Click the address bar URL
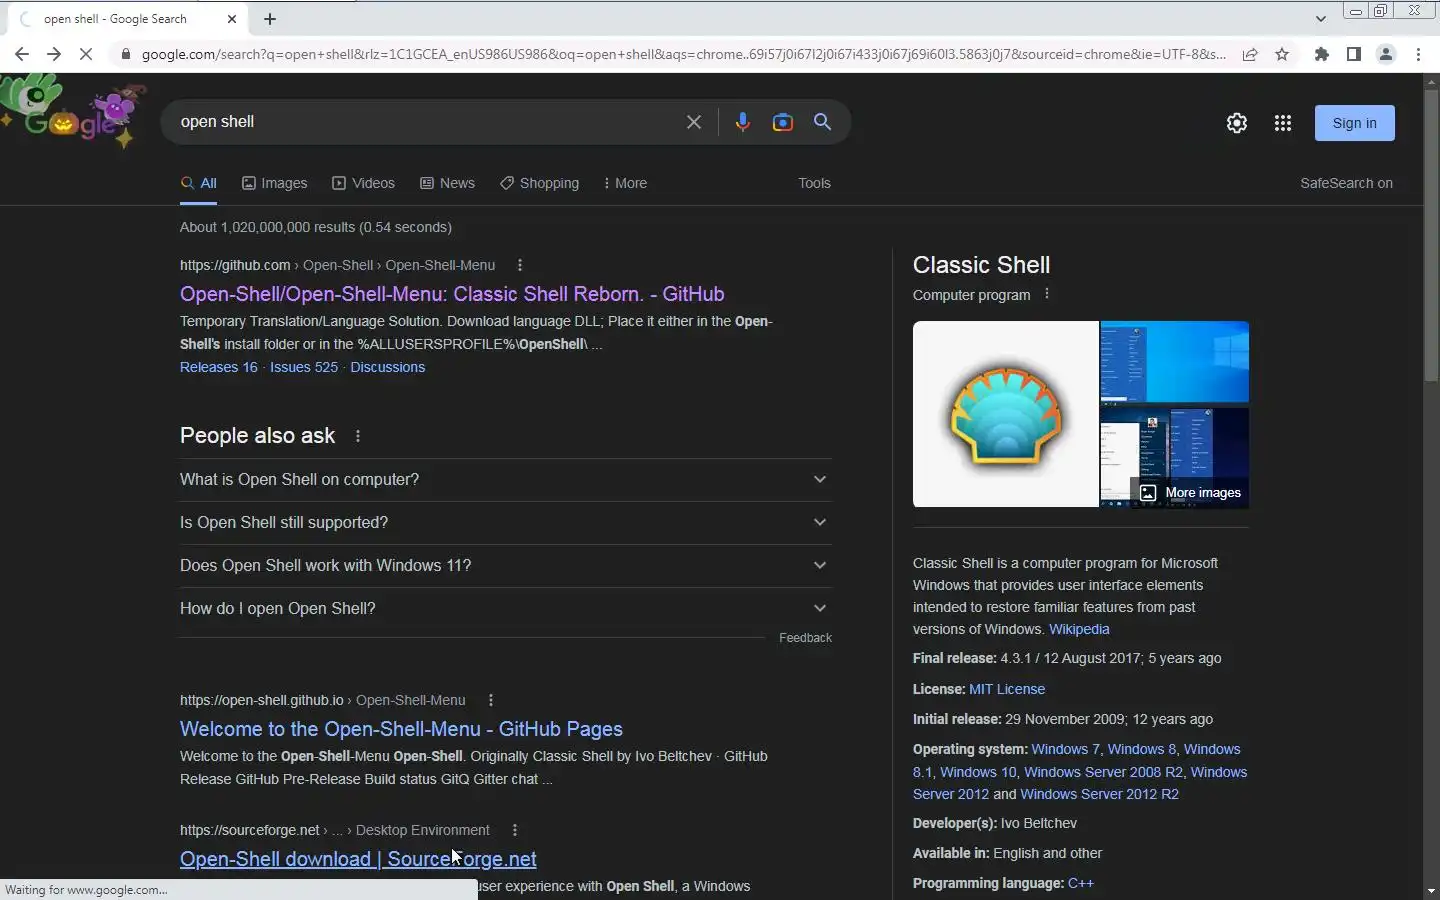Screen dimensions: 1440x900 pos(684,54)
